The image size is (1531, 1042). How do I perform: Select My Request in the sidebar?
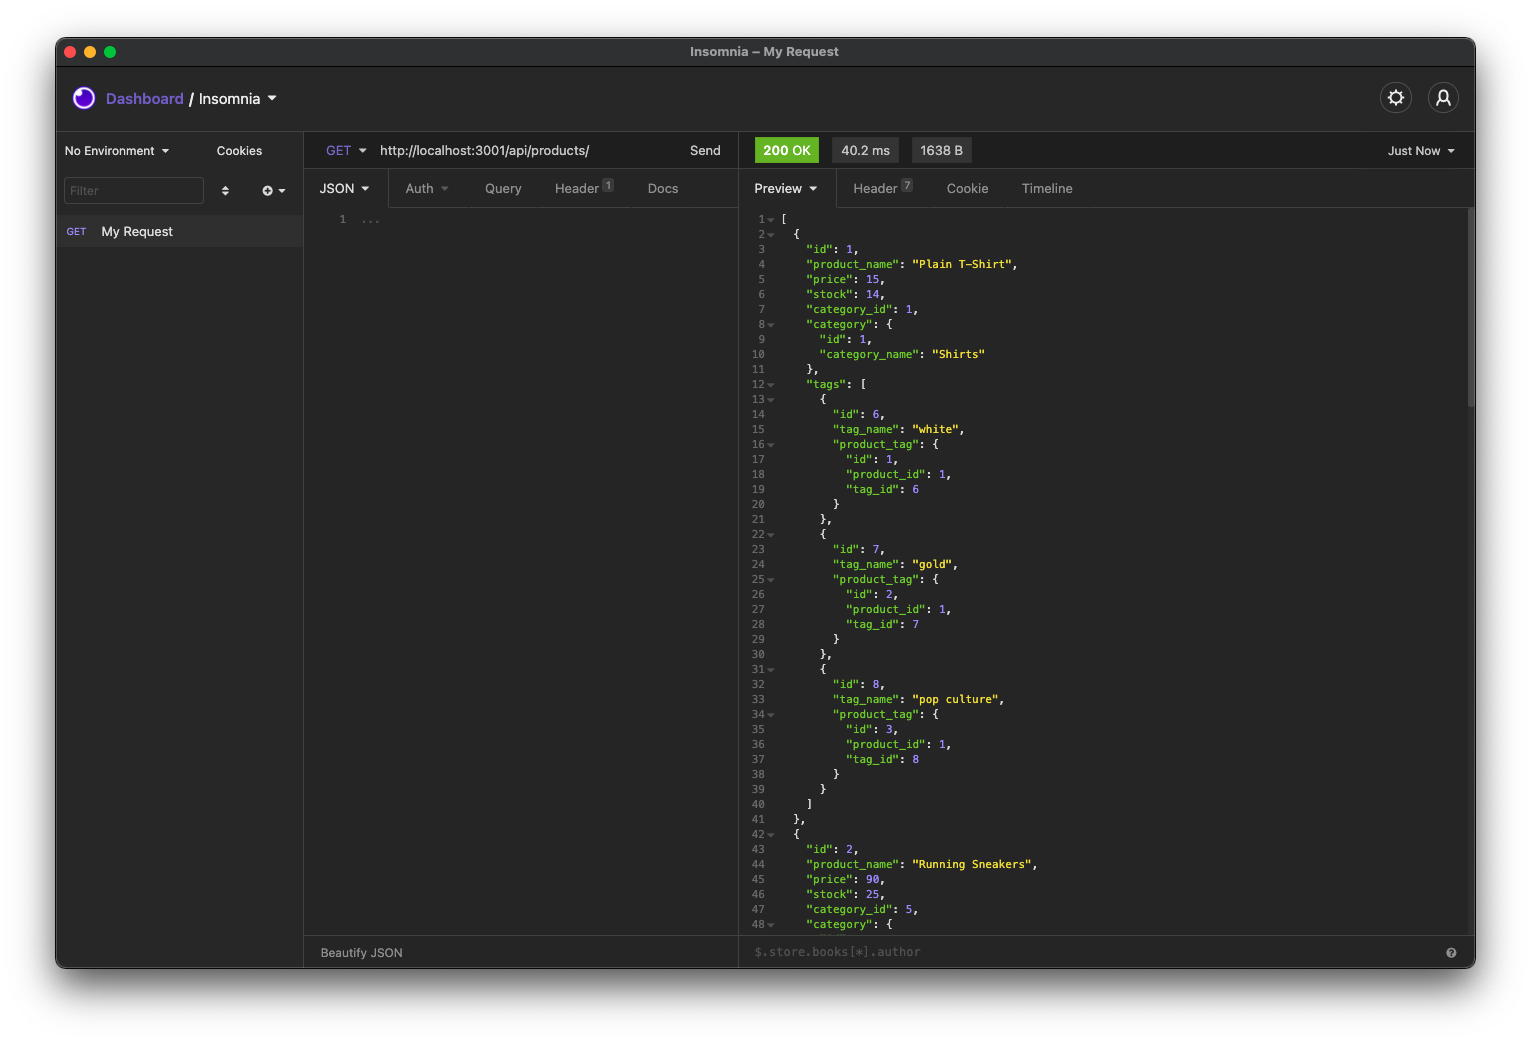point(180,231)
